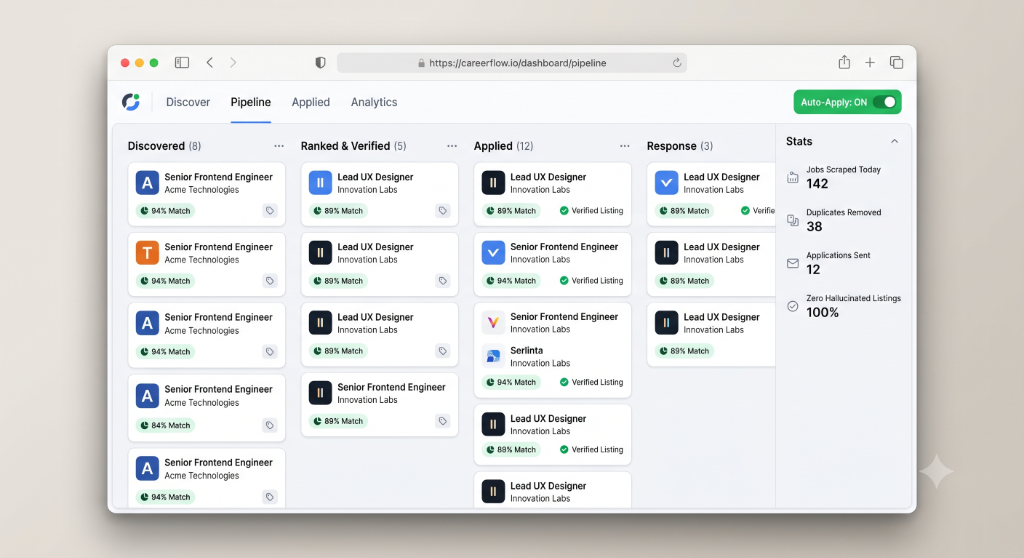Click the Applied (12) column header
This screenshot has height=558, width=1024.
504,146
